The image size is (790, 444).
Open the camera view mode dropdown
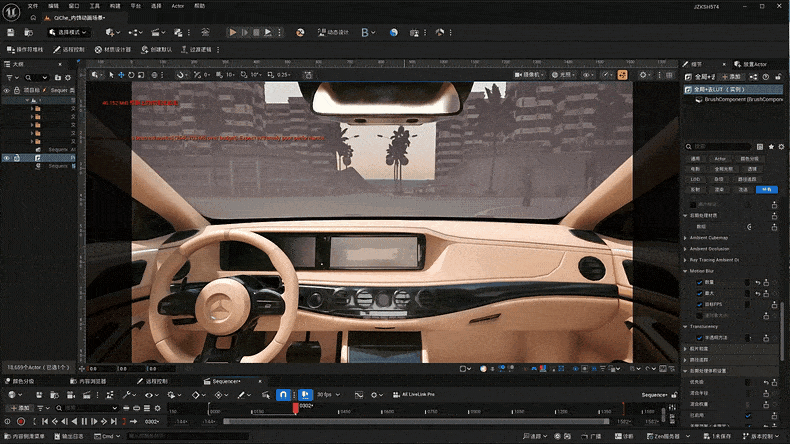[x=529, y=75]
